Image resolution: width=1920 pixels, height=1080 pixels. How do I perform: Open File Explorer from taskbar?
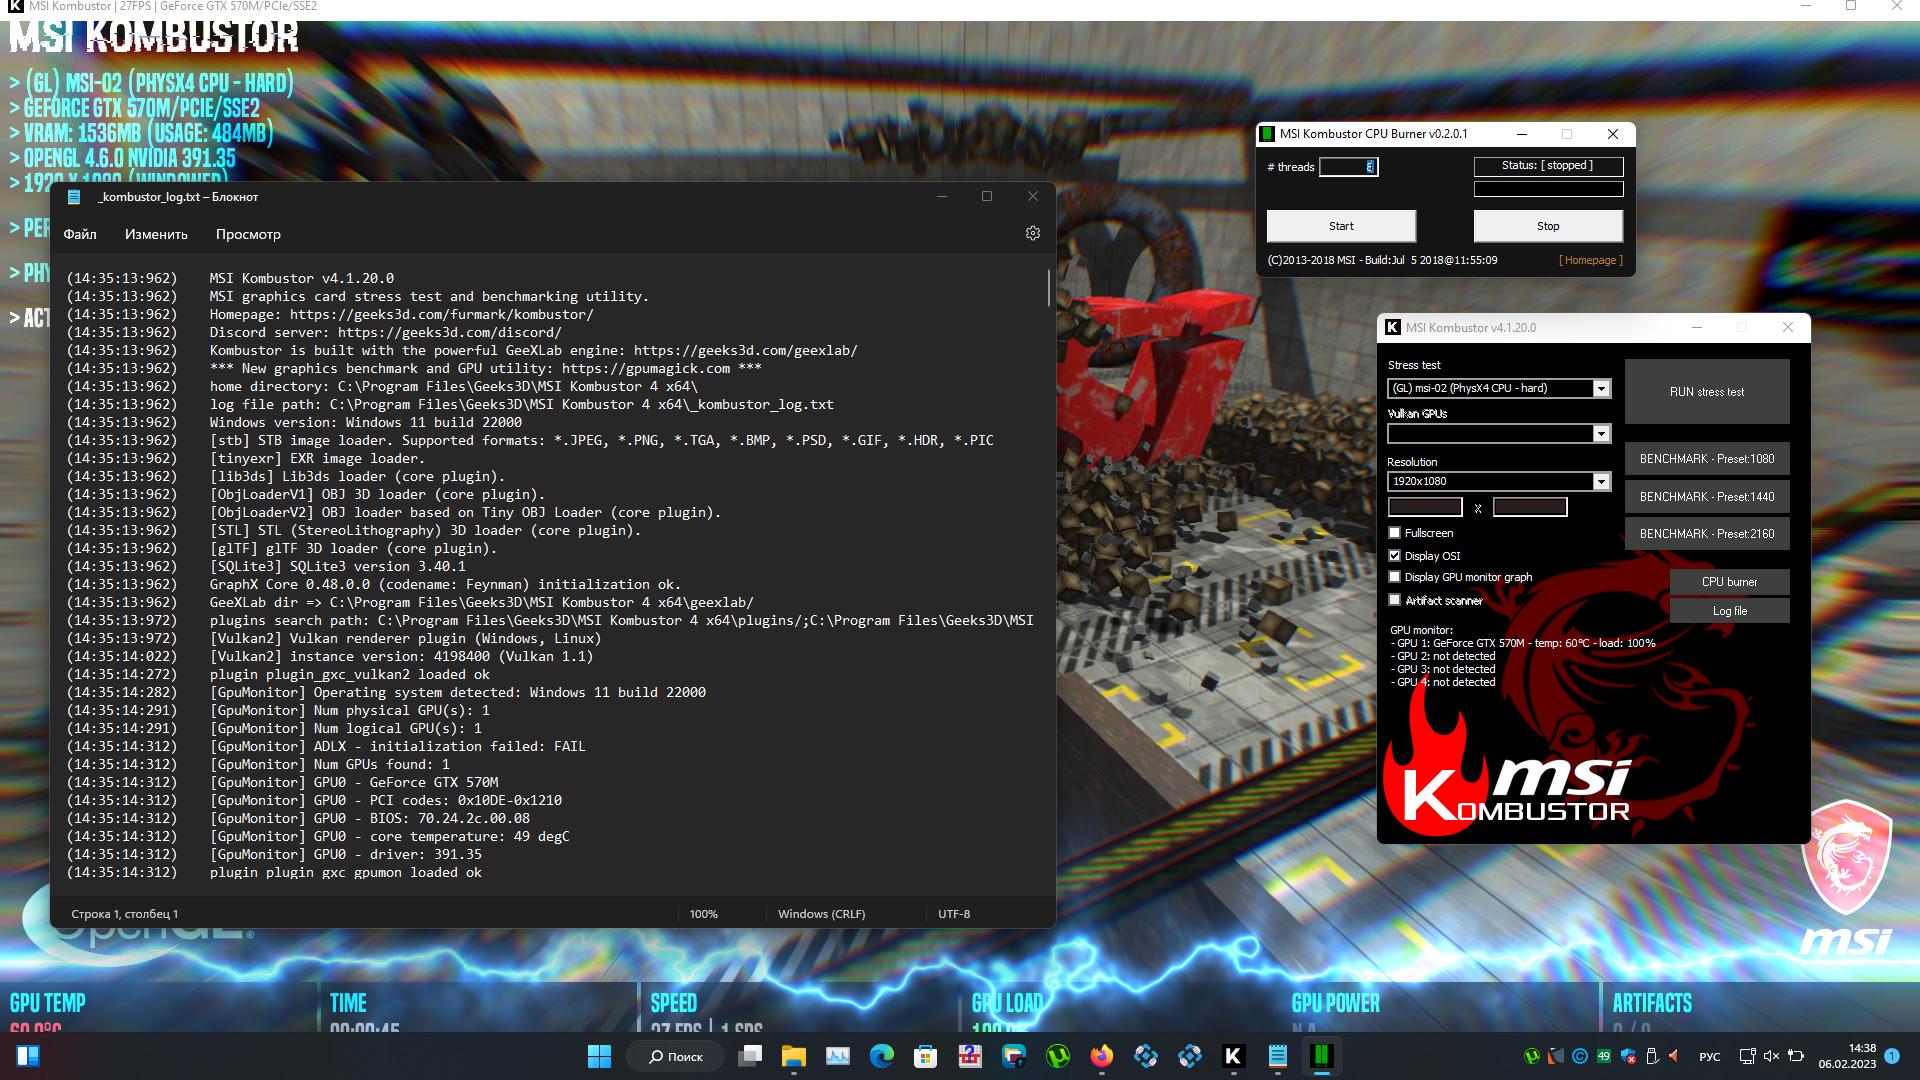793,1056
